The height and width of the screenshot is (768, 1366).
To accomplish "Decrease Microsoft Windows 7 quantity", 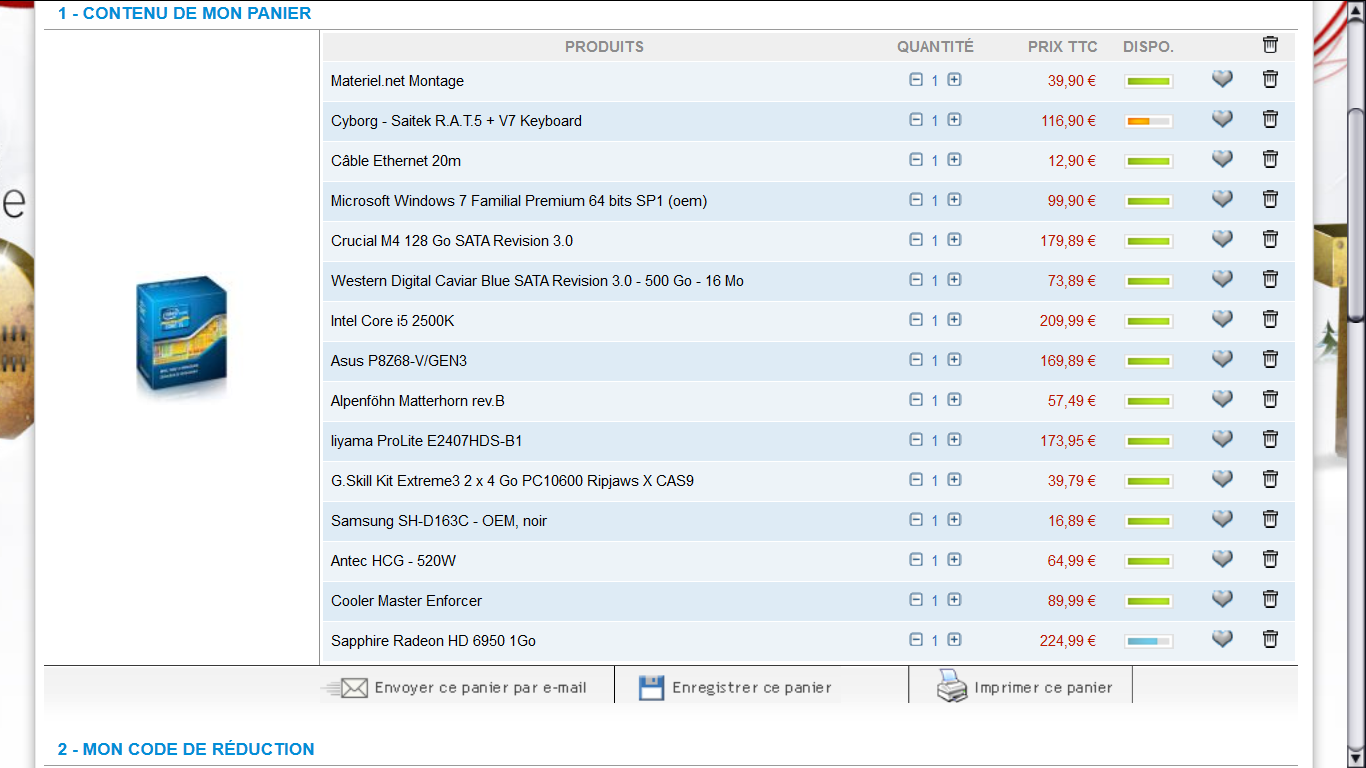I will [916, 199].
